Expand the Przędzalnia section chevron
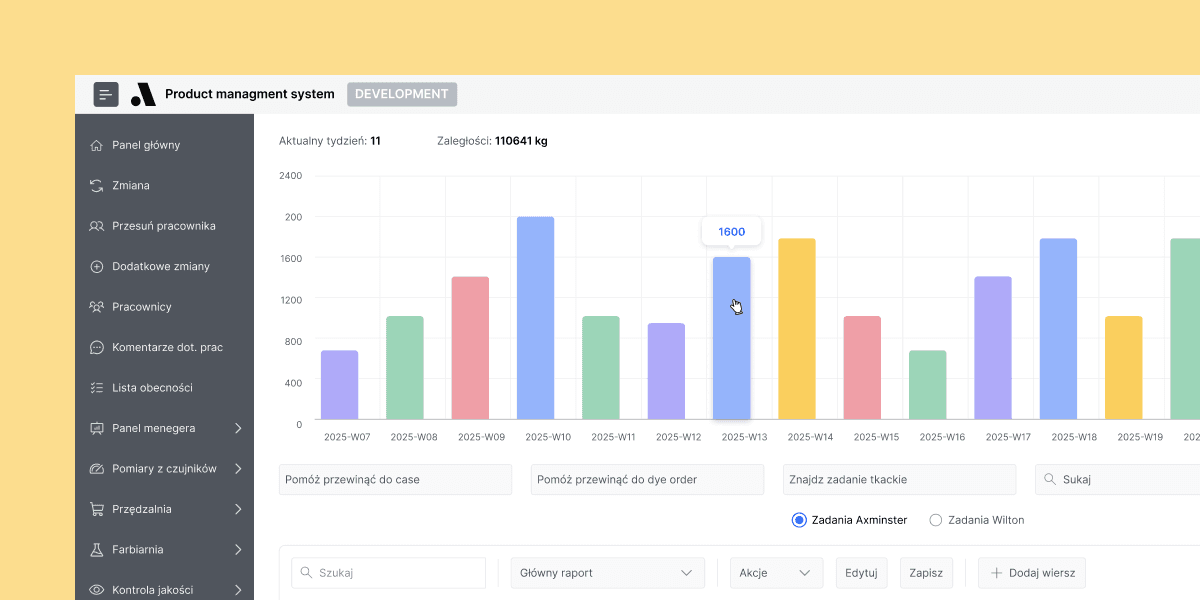The image size is (1200, 600). click(x=238, y=510)
